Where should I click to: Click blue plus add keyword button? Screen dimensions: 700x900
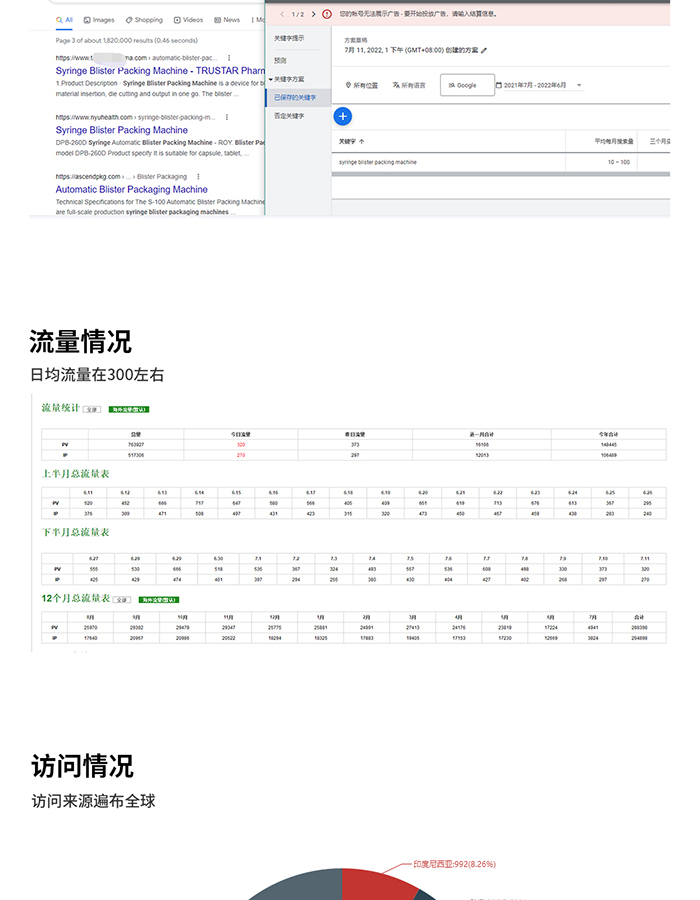pos(343,117)
